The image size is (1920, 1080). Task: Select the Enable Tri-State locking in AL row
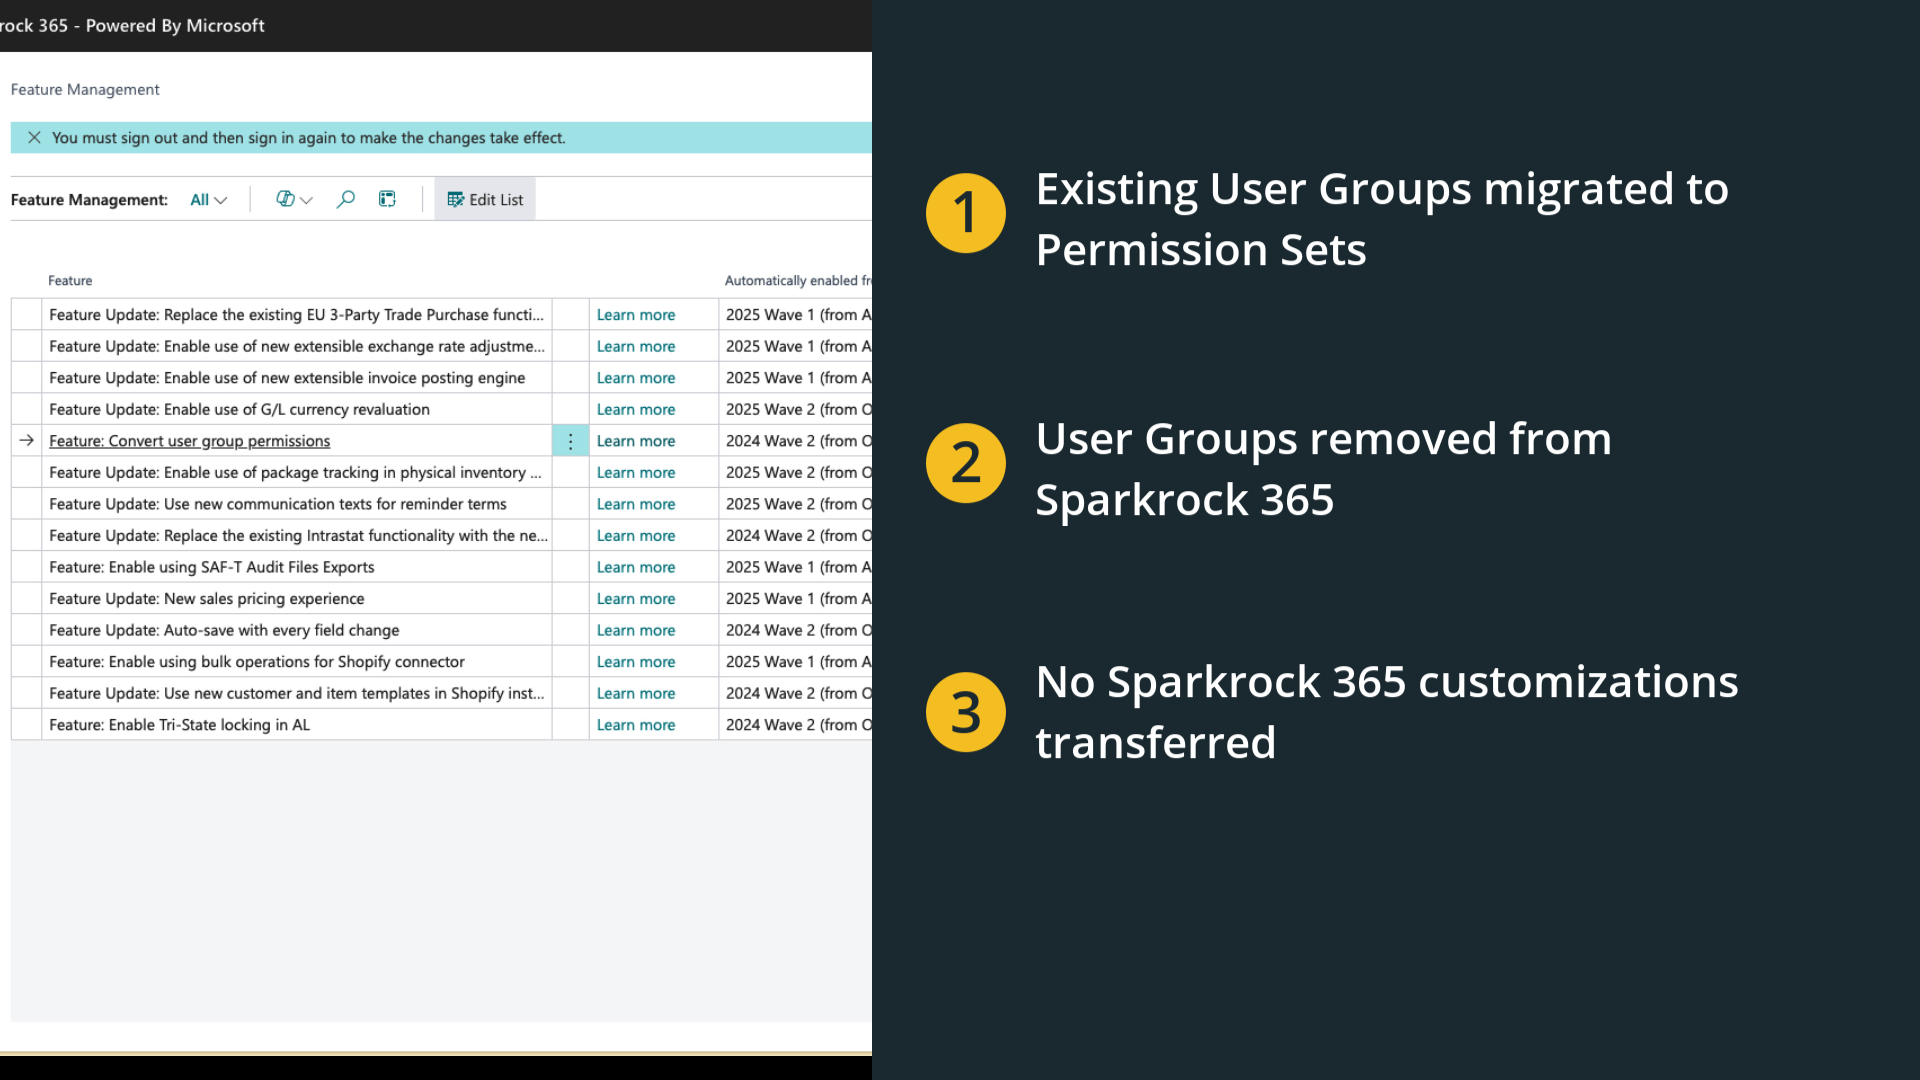179,725
